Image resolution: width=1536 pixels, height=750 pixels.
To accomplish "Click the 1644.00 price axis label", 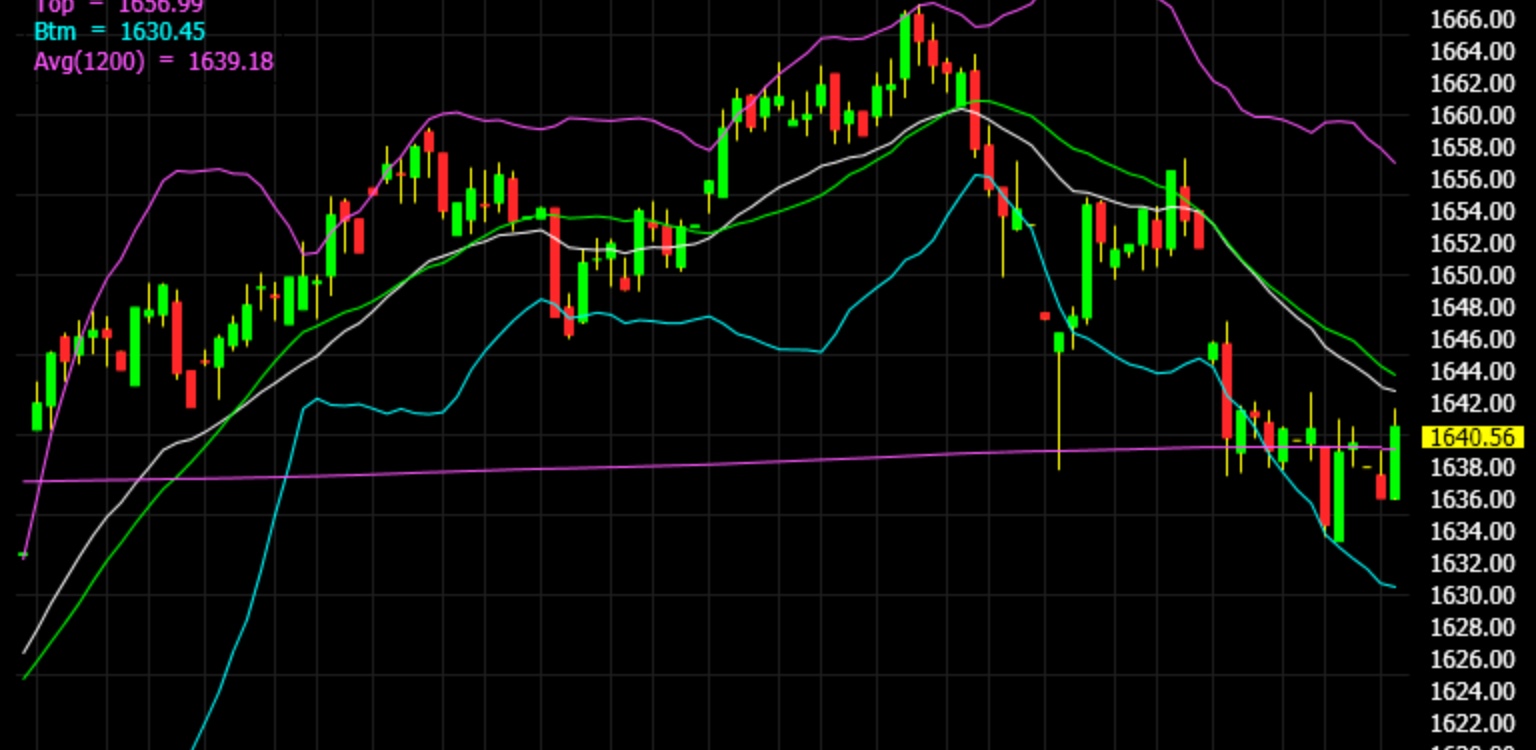I will [x=1473, y=371].
